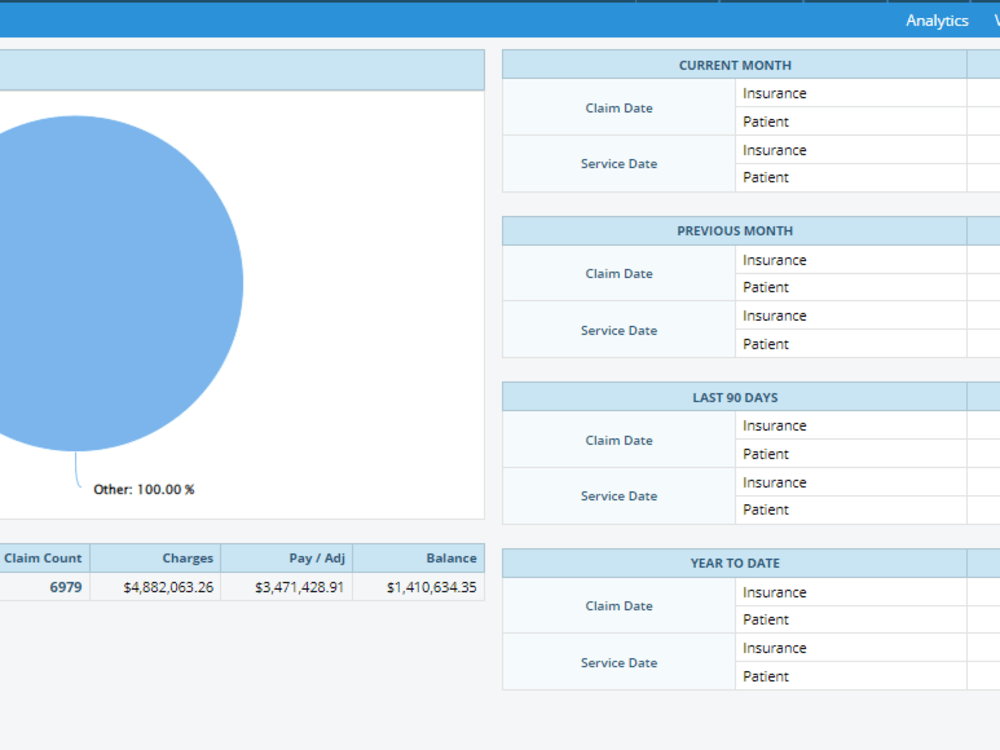Click Current Month Service Date Patient row
Screen dimensions: 1000x750
(851, 177)
